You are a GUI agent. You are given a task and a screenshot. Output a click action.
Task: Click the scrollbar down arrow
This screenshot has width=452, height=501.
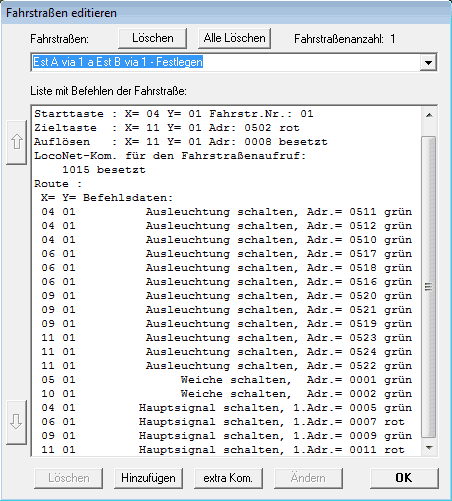(x=429, y=448)
